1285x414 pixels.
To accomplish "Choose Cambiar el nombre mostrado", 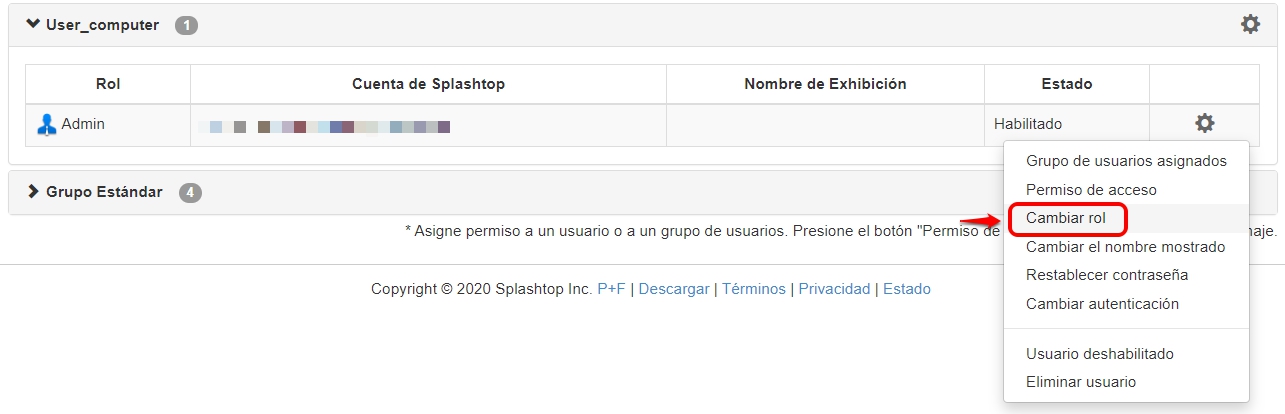I will point(1126,247).
